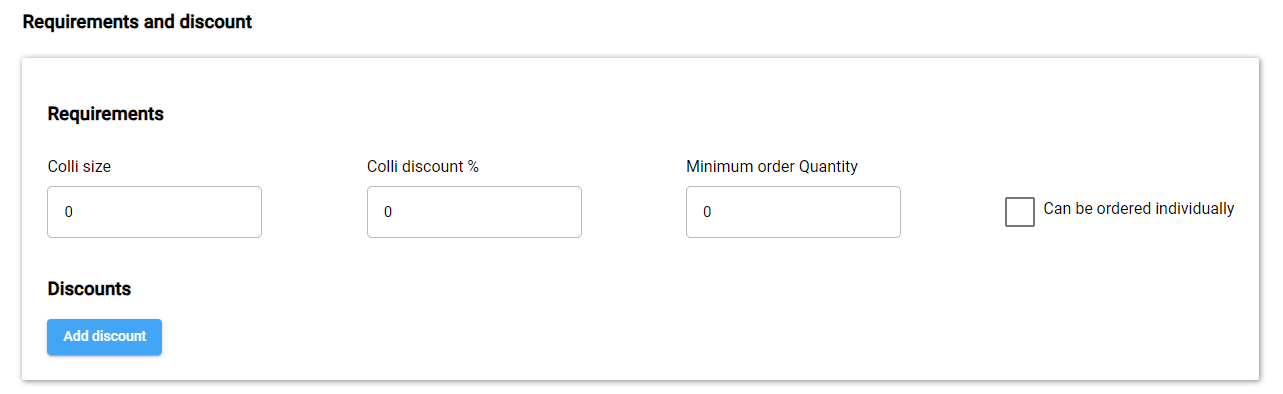Click into the Minimum order Quantity field

click(x=793, y=212)
